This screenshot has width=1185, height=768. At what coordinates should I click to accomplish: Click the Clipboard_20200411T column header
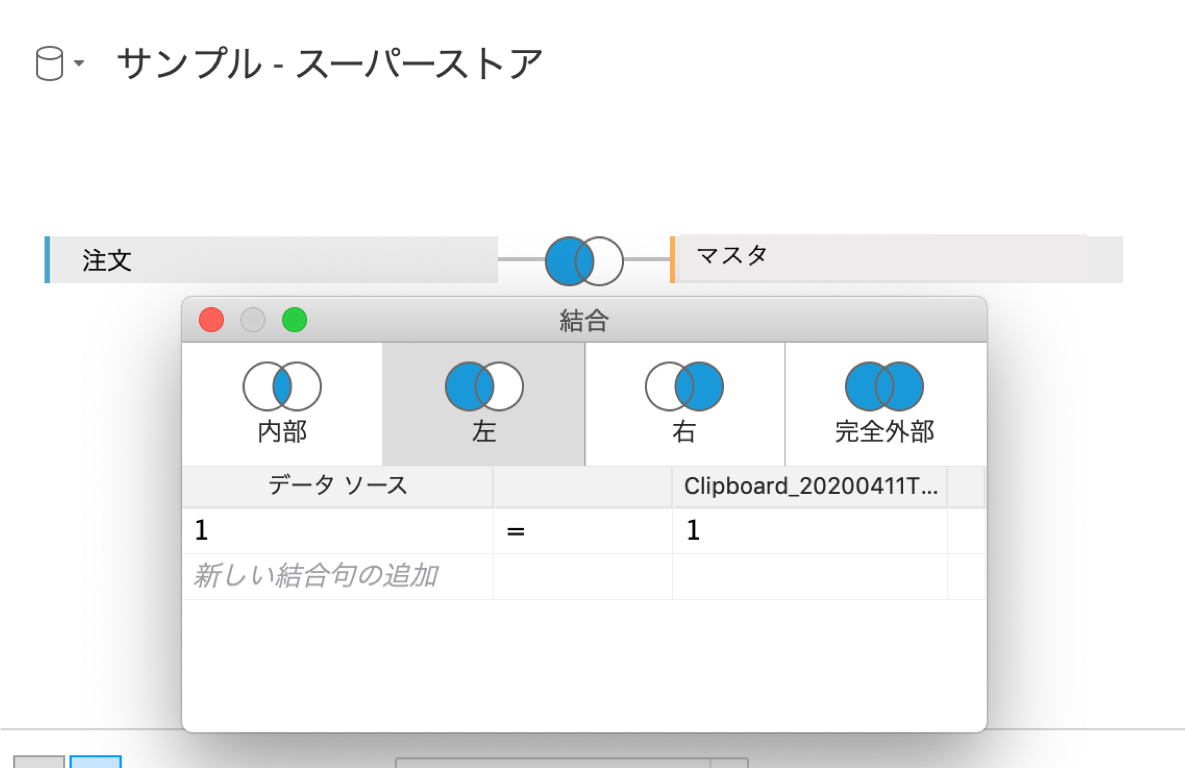[x=810, y=486]
